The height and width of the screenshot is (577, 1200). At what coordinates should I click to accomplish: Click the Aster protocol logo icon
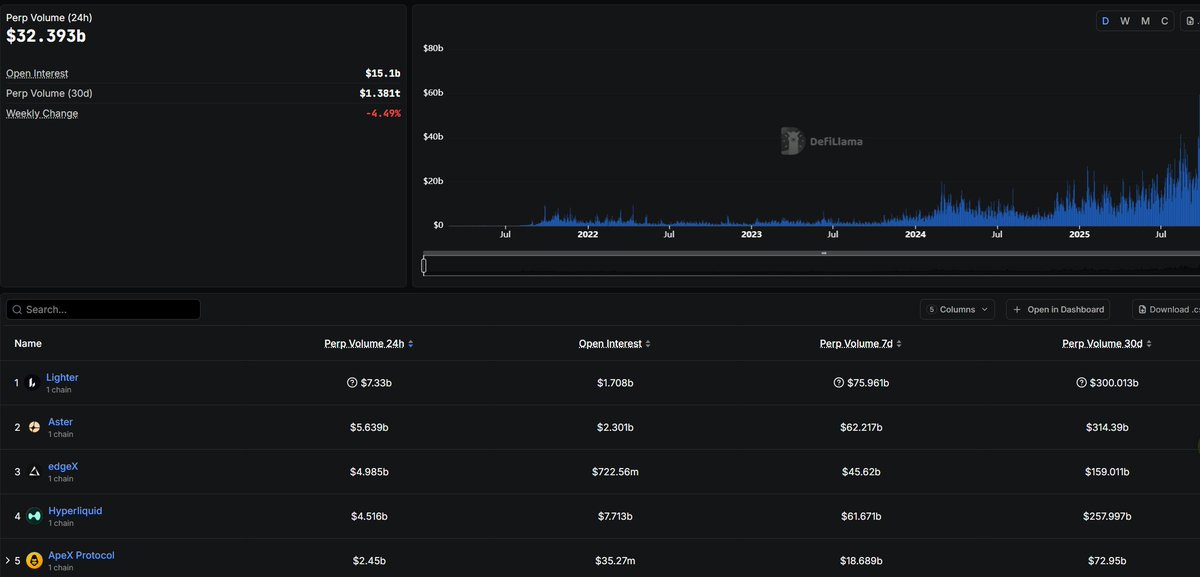pyautogui.click(x=34, y=427)
